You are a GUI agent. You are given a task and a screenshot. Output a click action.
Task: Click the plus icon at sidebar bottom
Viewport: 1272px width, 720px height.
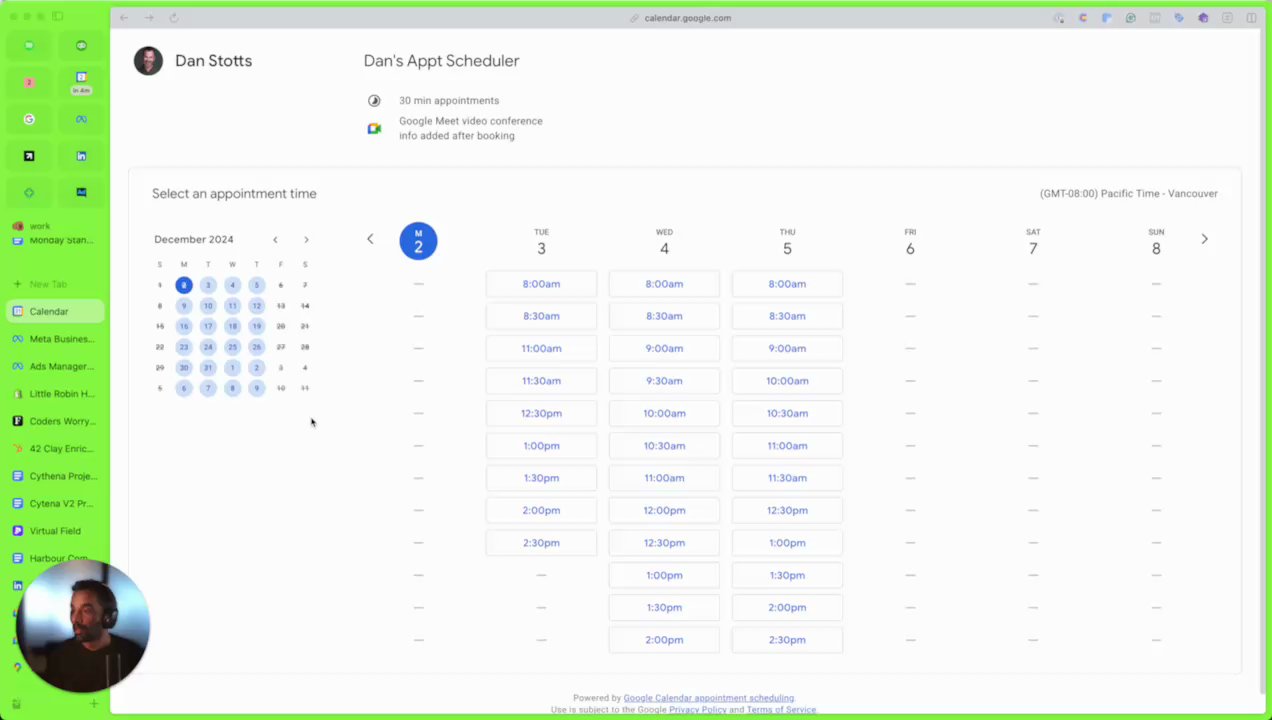93,704
